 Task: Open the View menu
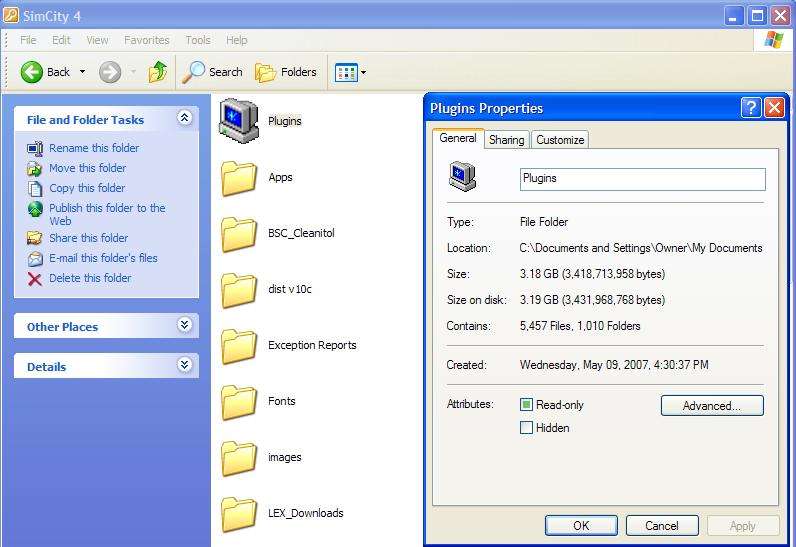click(97, 40)
